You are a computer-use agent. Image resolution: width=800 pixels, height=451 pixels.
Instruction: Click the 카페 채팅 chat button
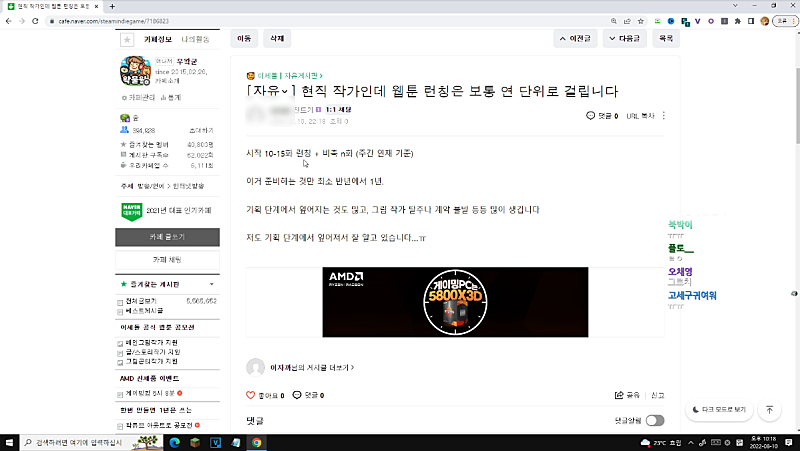click(x=167, y=260)
